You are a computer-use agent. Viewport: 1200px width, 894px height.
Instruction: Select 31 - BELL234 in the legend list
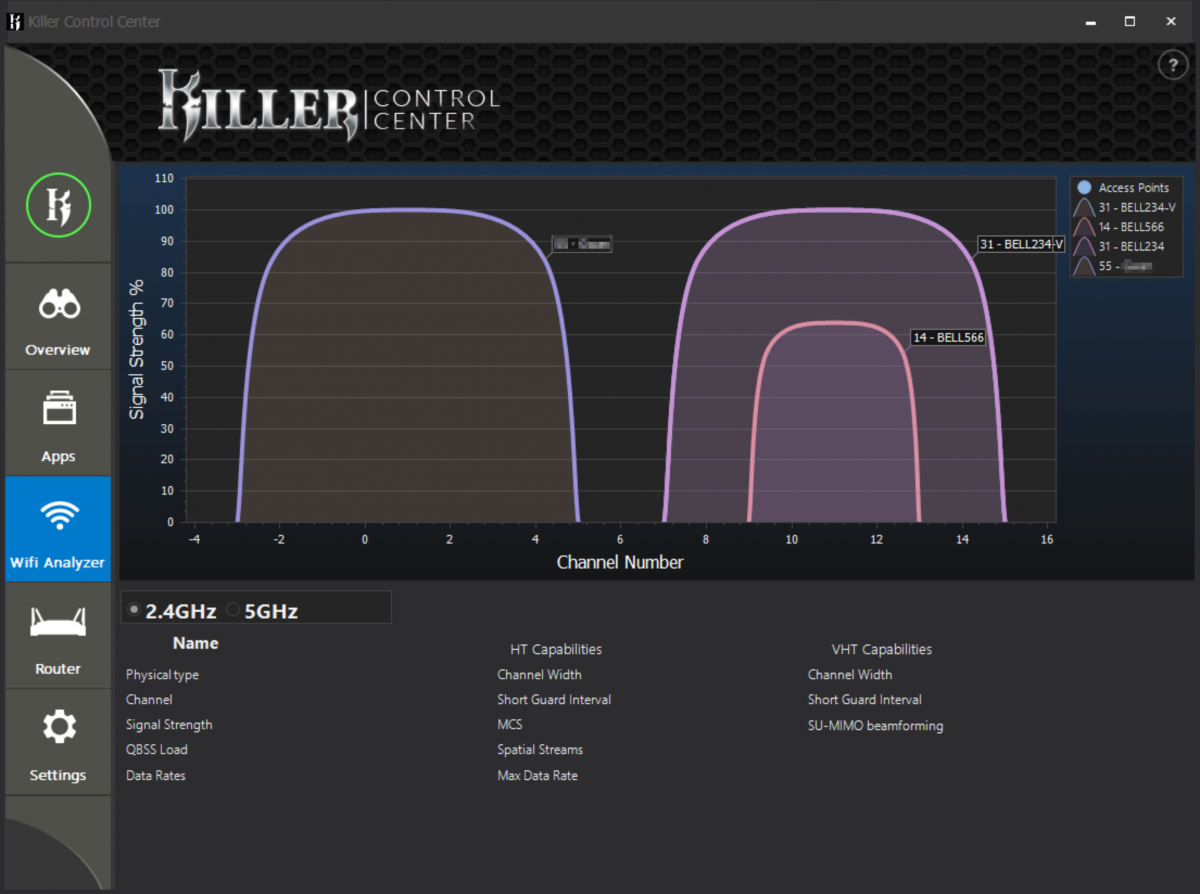(x=1131, y=246)
